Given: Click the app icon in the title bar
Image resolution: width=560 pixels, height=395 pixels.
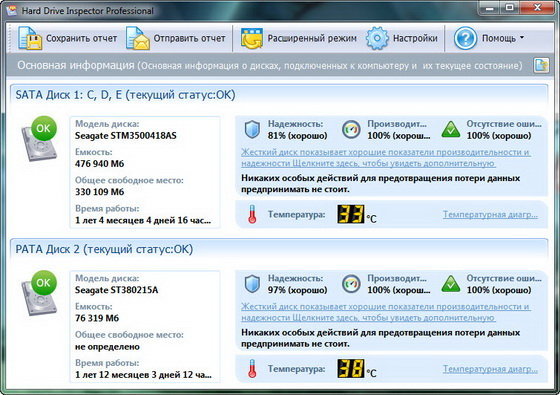Looking at the screenshot, I should 11,10.
